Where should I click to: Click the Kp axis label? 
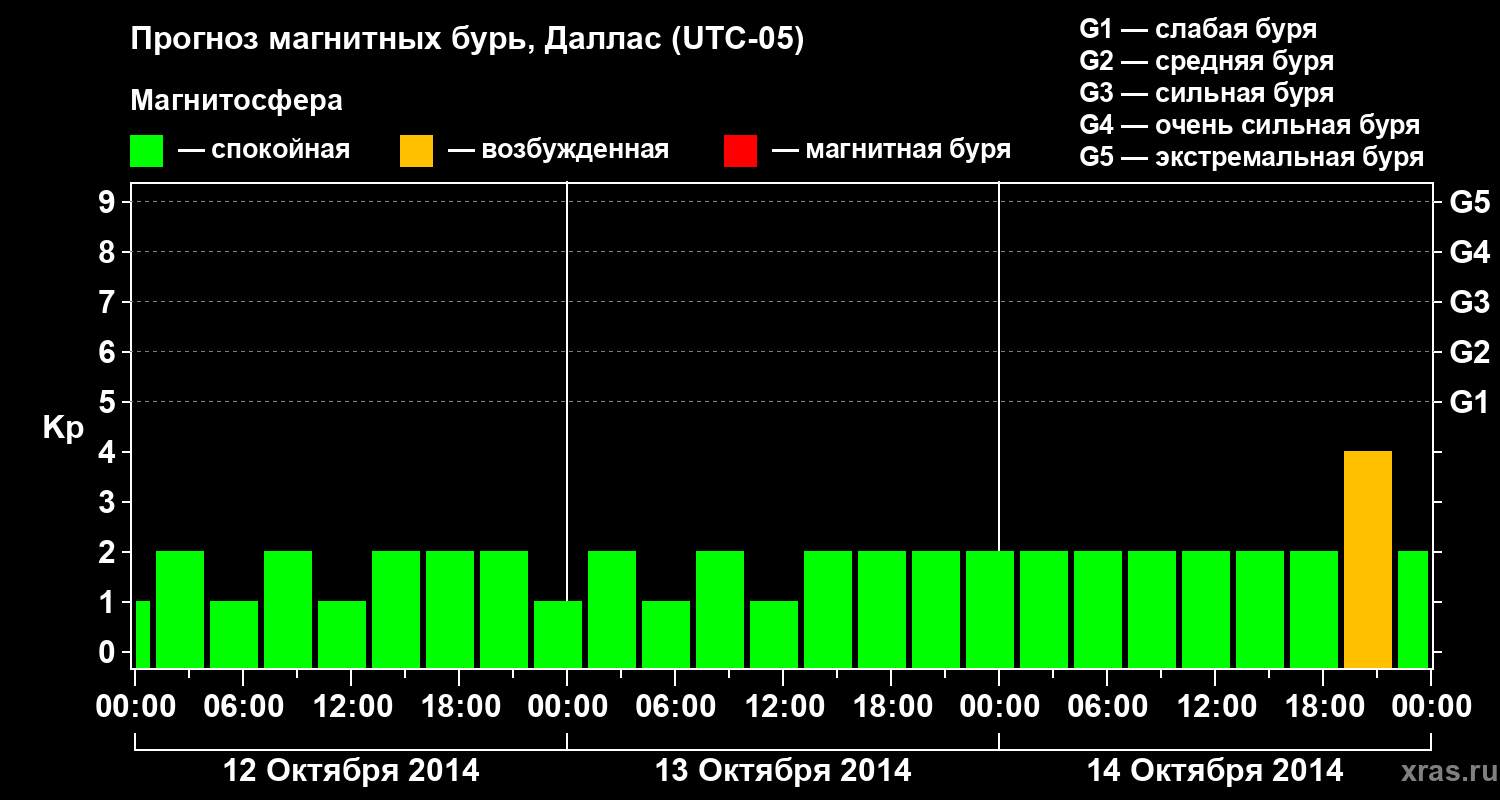[63, 429]
